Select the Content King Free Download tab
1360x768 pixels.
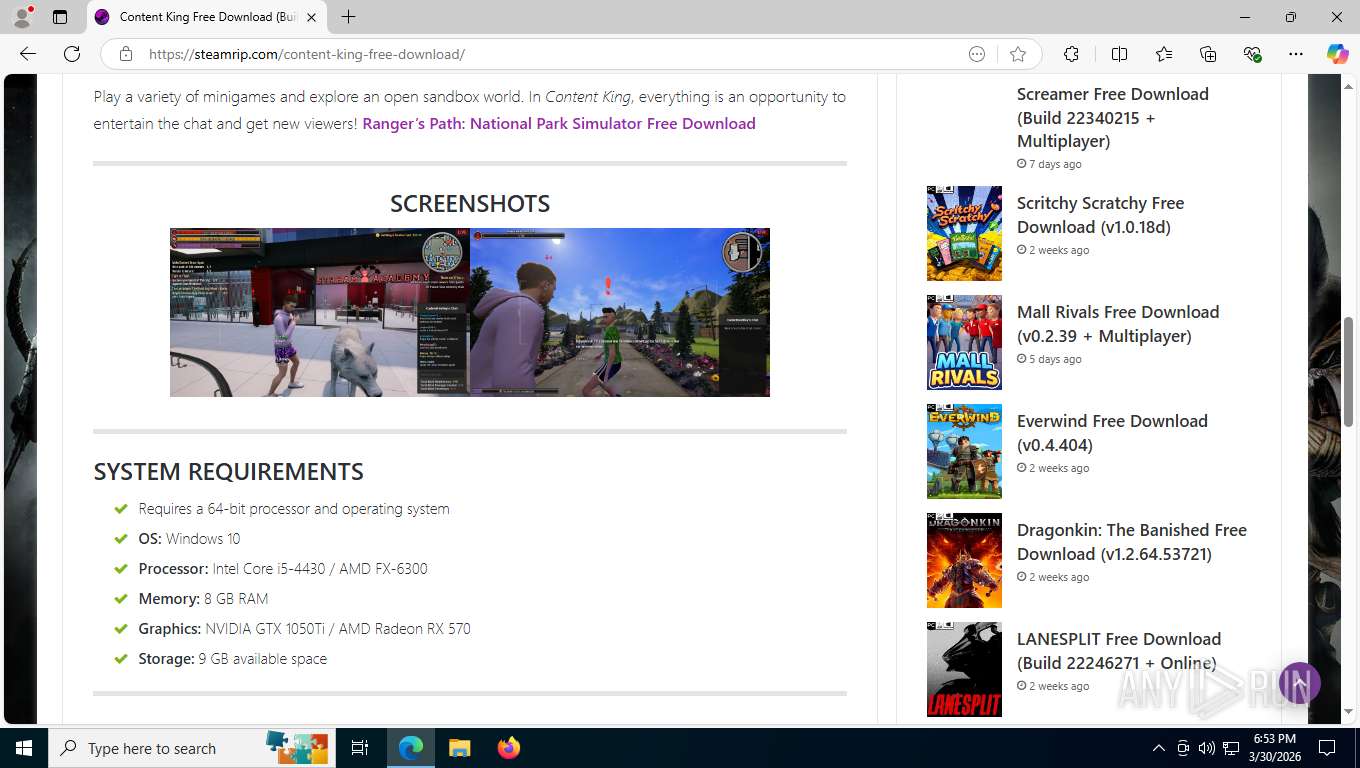tap(205, 17)
